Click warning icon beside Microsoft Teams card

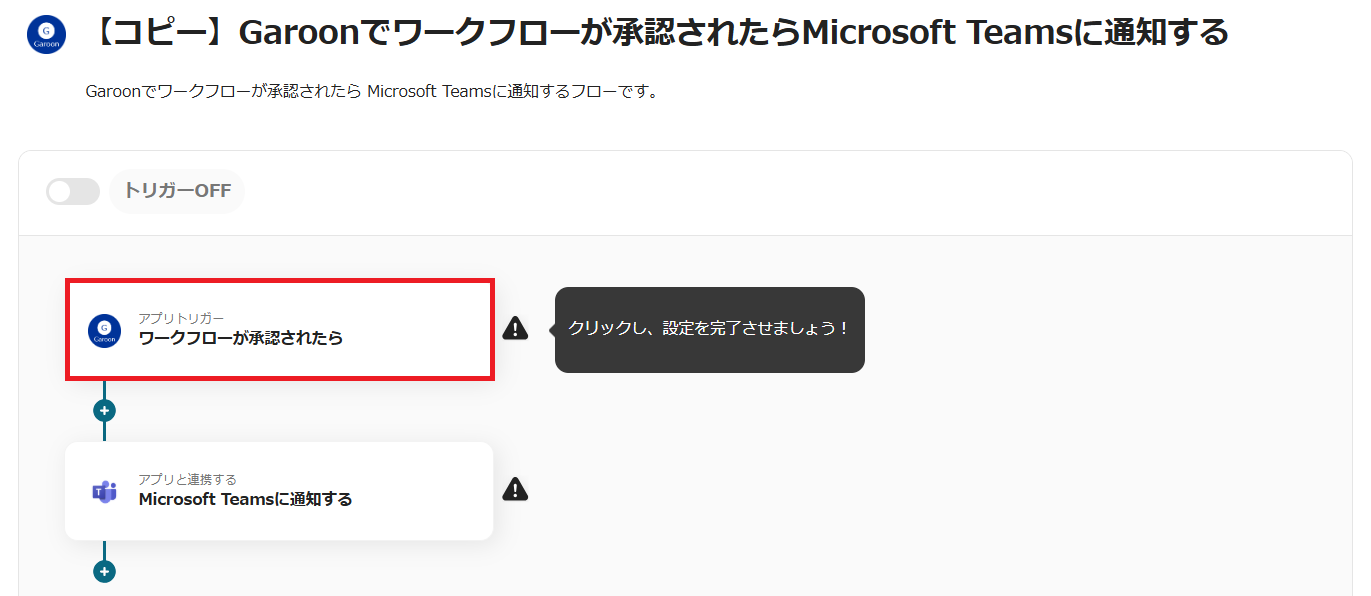(x=515, y=489)
